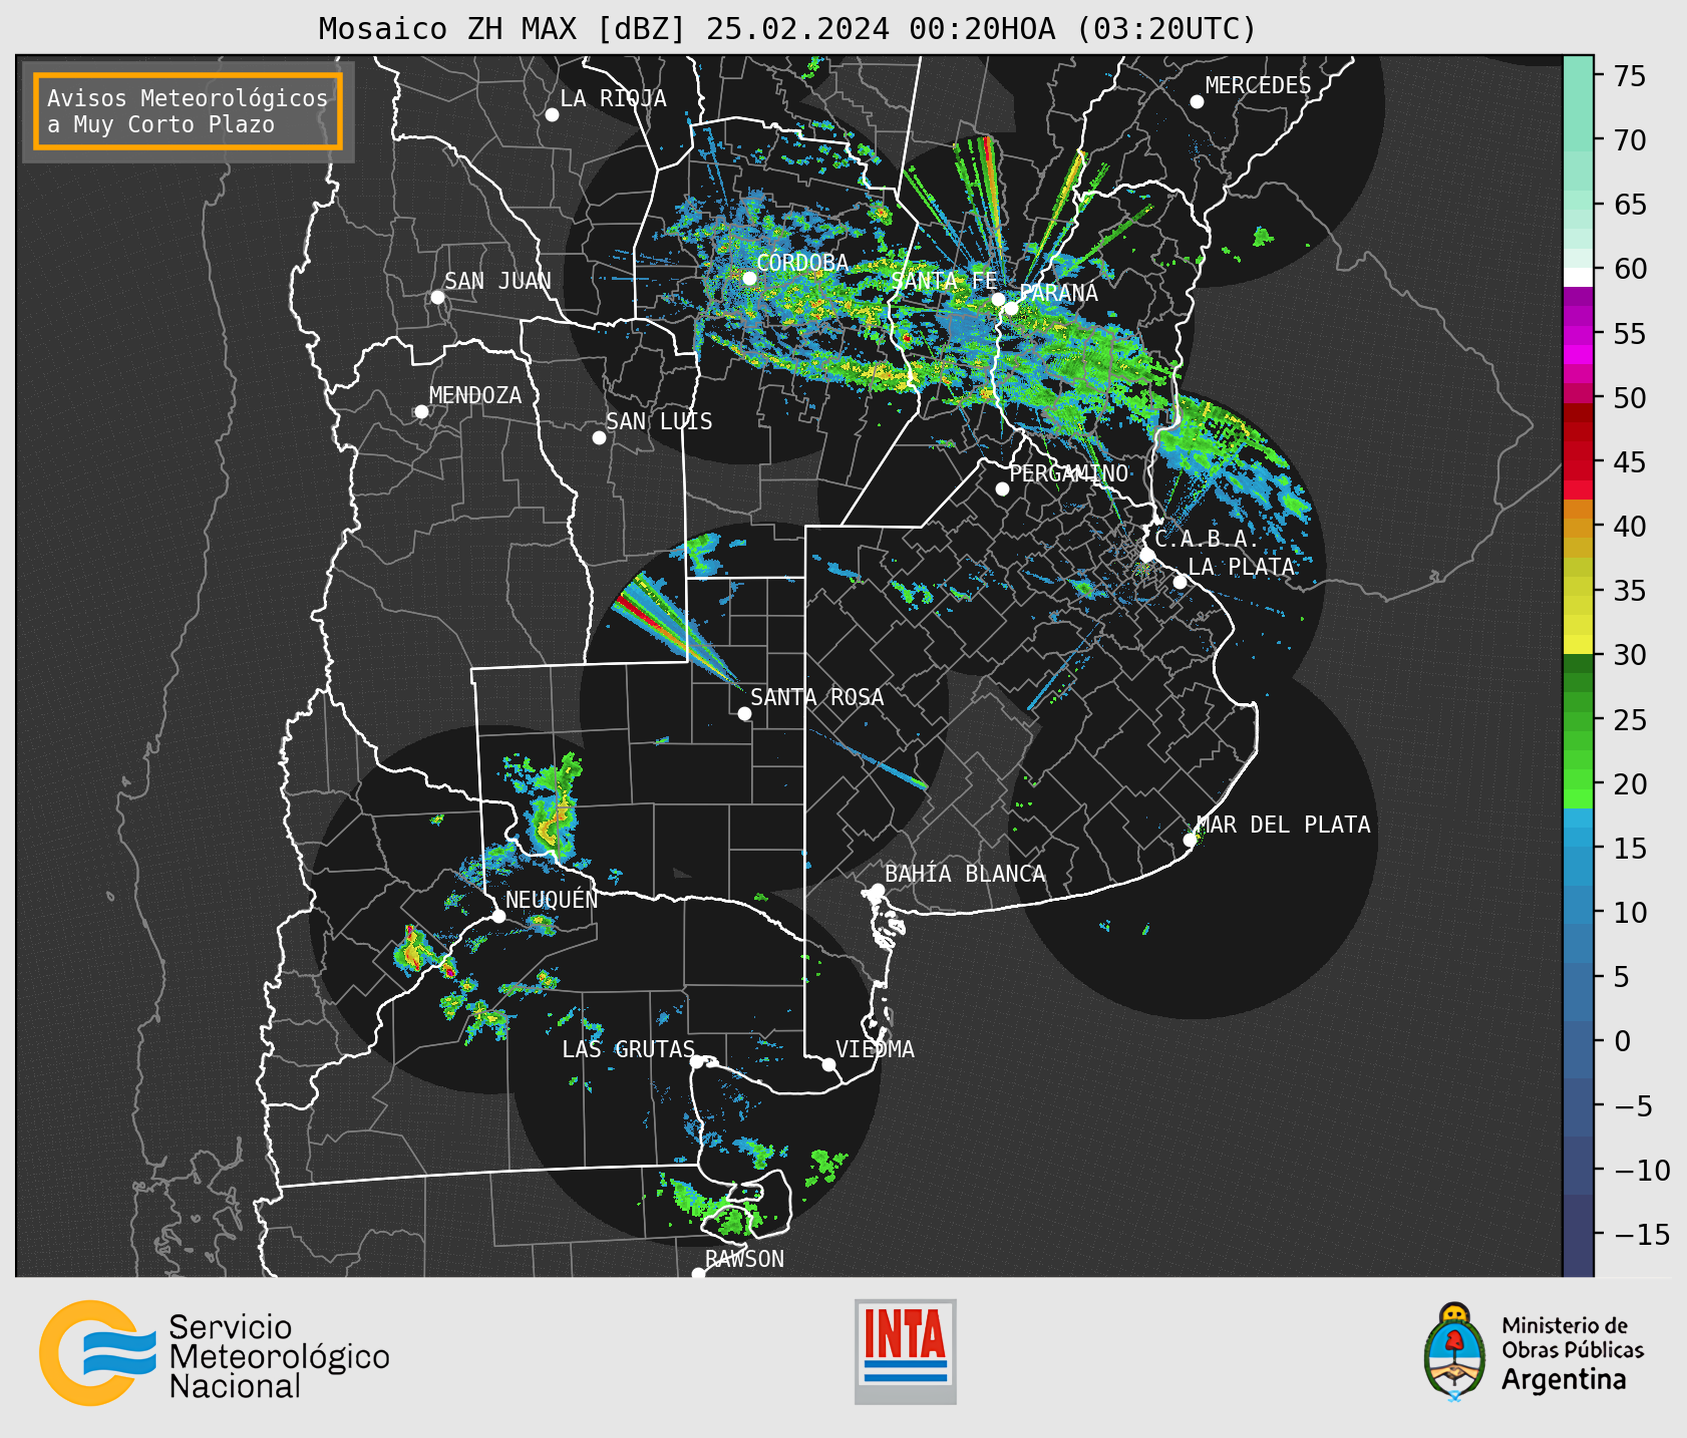Click the 50 dBZ colorbar label
Image resolution: width=1687 pixels, height=1438 pixels.
point(1630,398)
